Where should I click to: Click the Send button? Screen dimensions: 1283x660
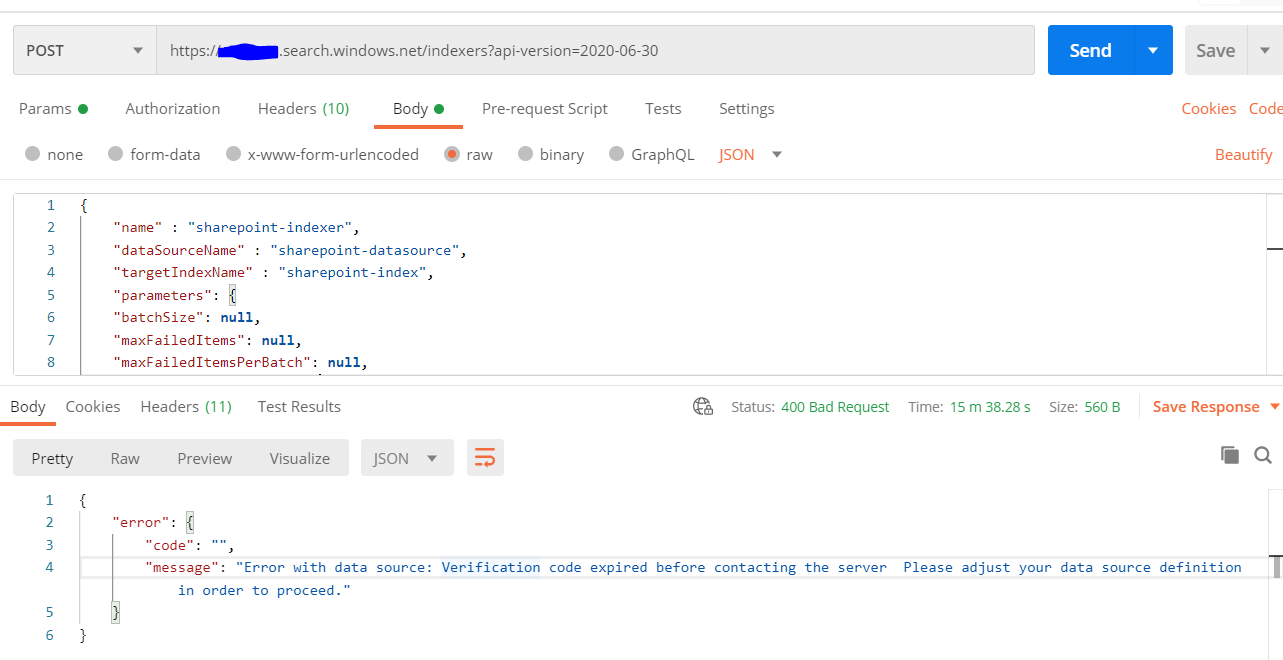(x=1090, y=50)
